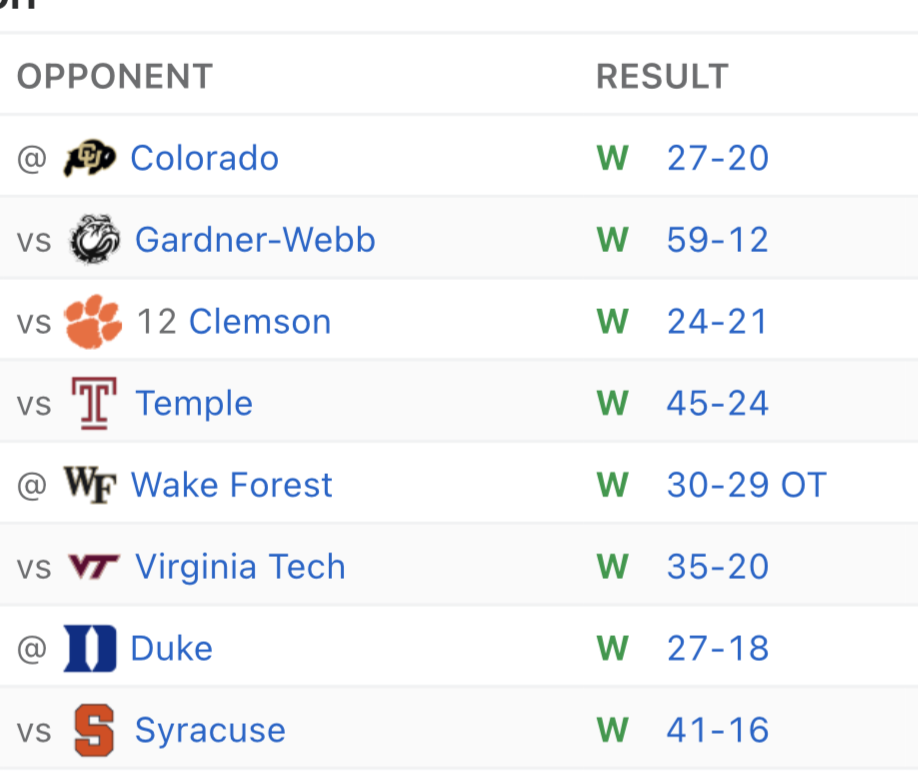Click the Virginia Tech VT logo
This screenshot has width=918, height=778.
click(x=93, y=567)
